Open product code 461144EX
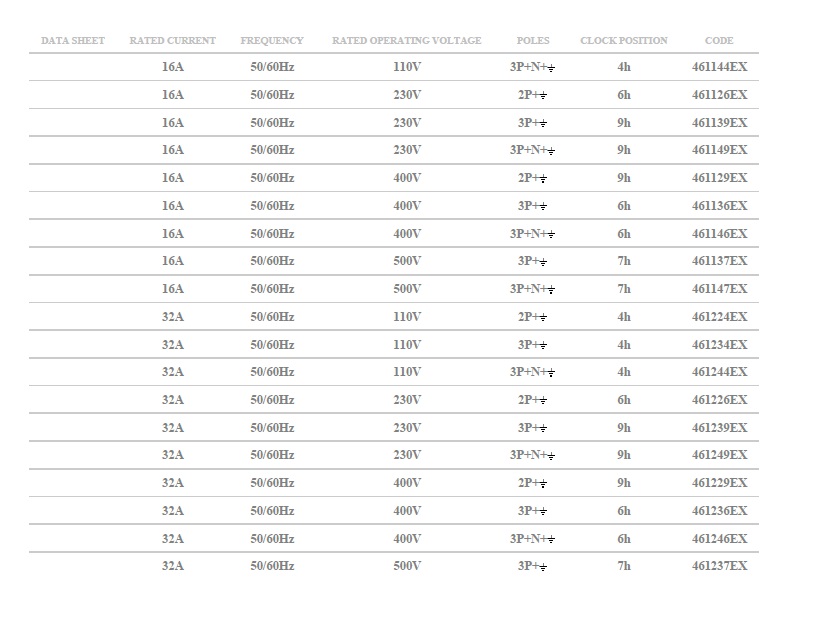815x631 pixels. click(x=719, y=67)
